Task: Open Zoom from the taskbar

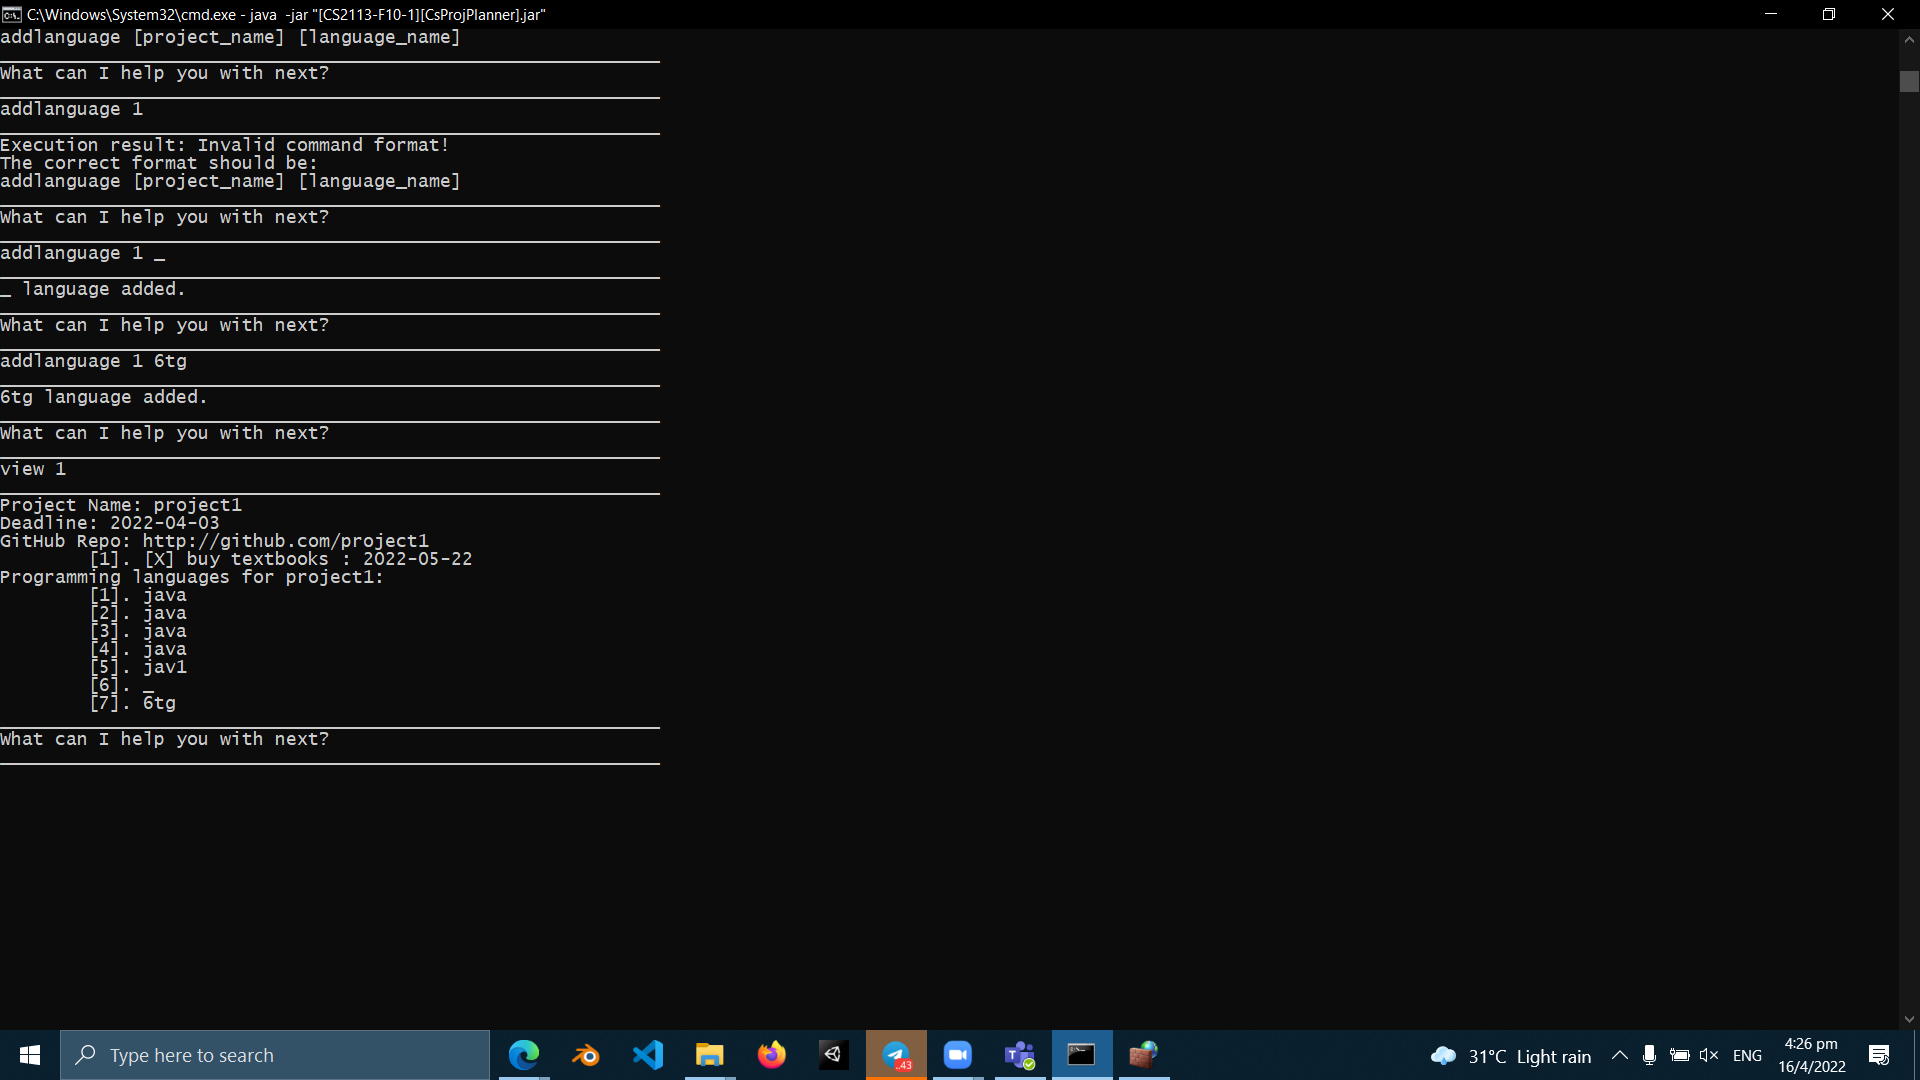Action: coord(958,1055)
